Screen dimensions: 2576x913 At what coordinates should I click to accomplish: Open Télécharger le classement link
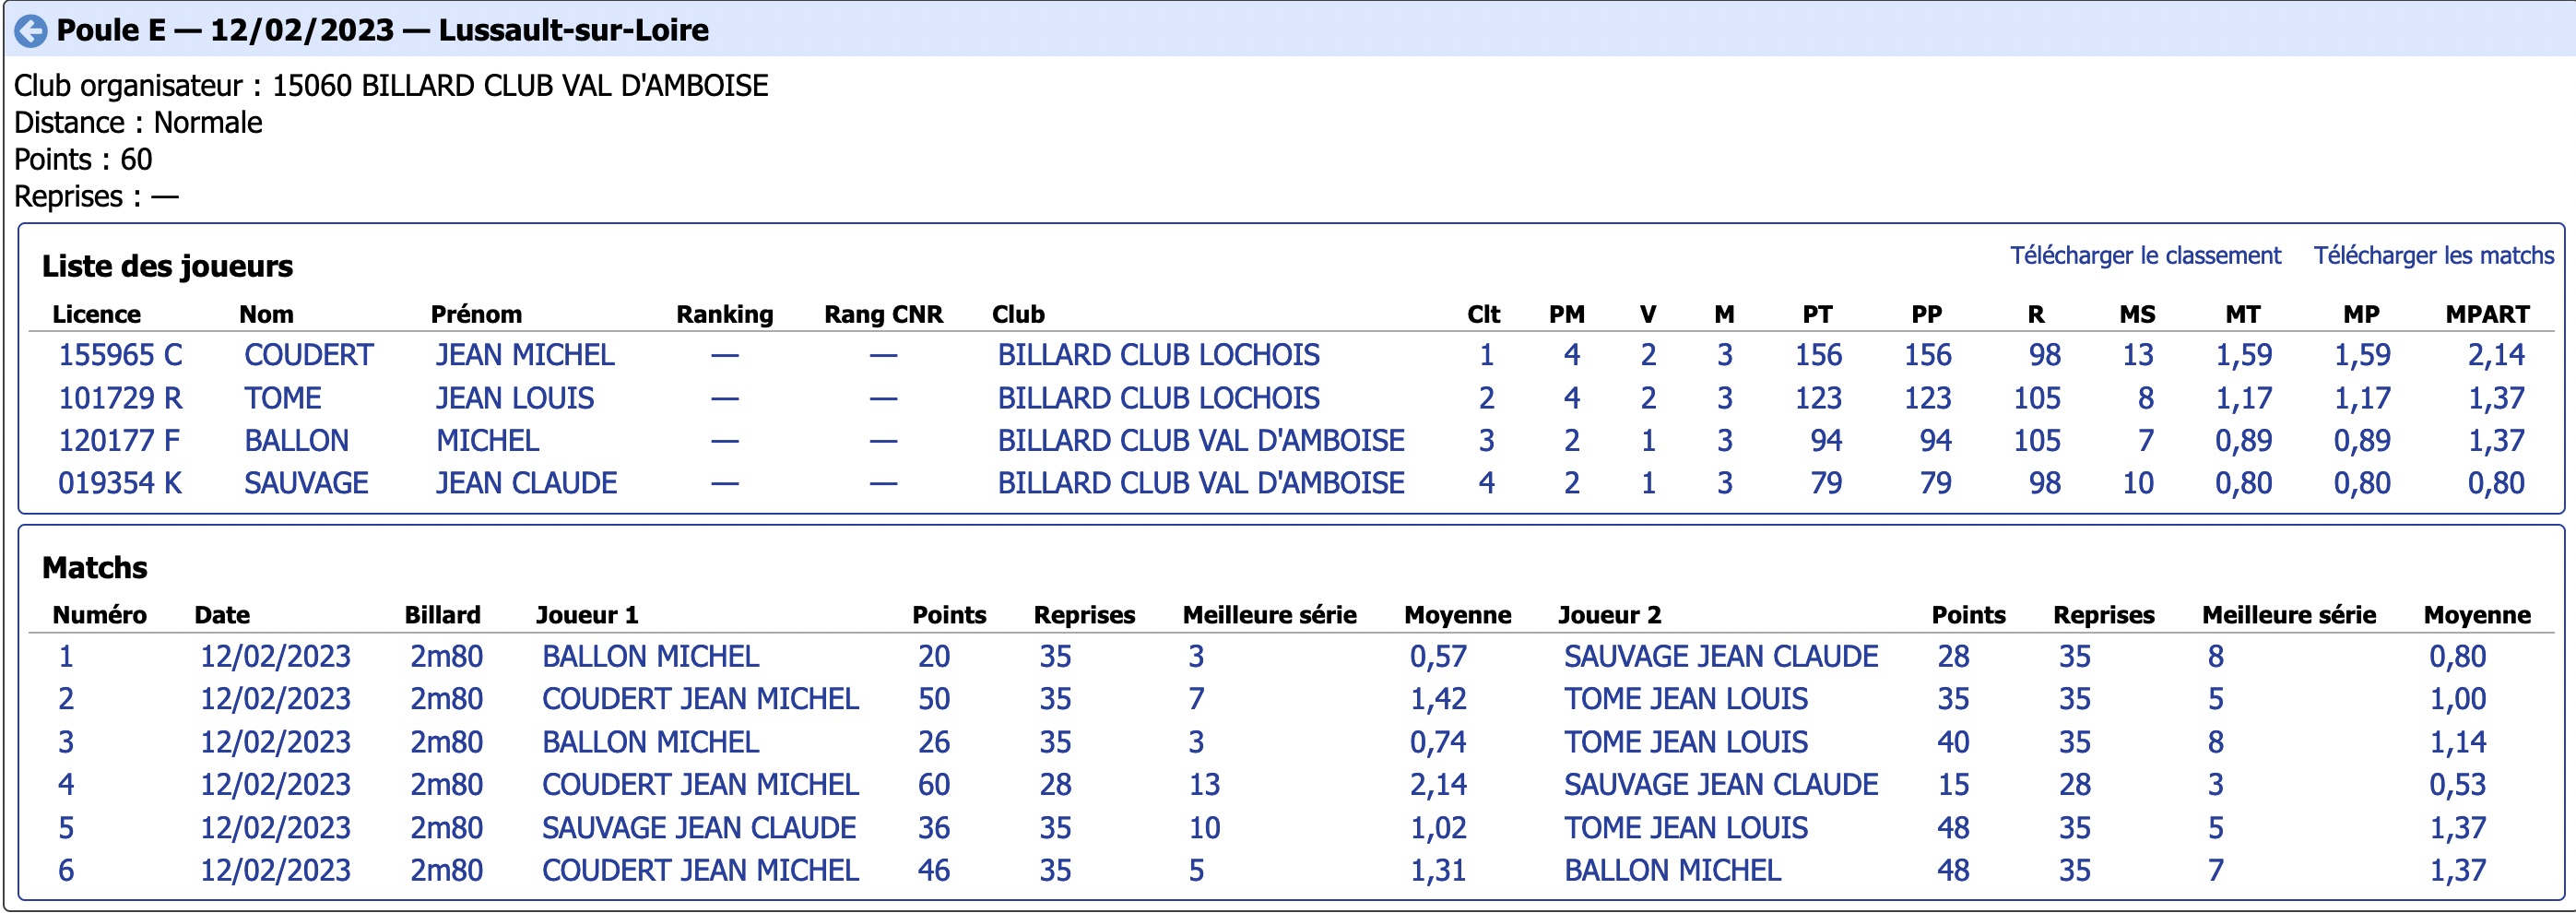[x=2145, y=256]
